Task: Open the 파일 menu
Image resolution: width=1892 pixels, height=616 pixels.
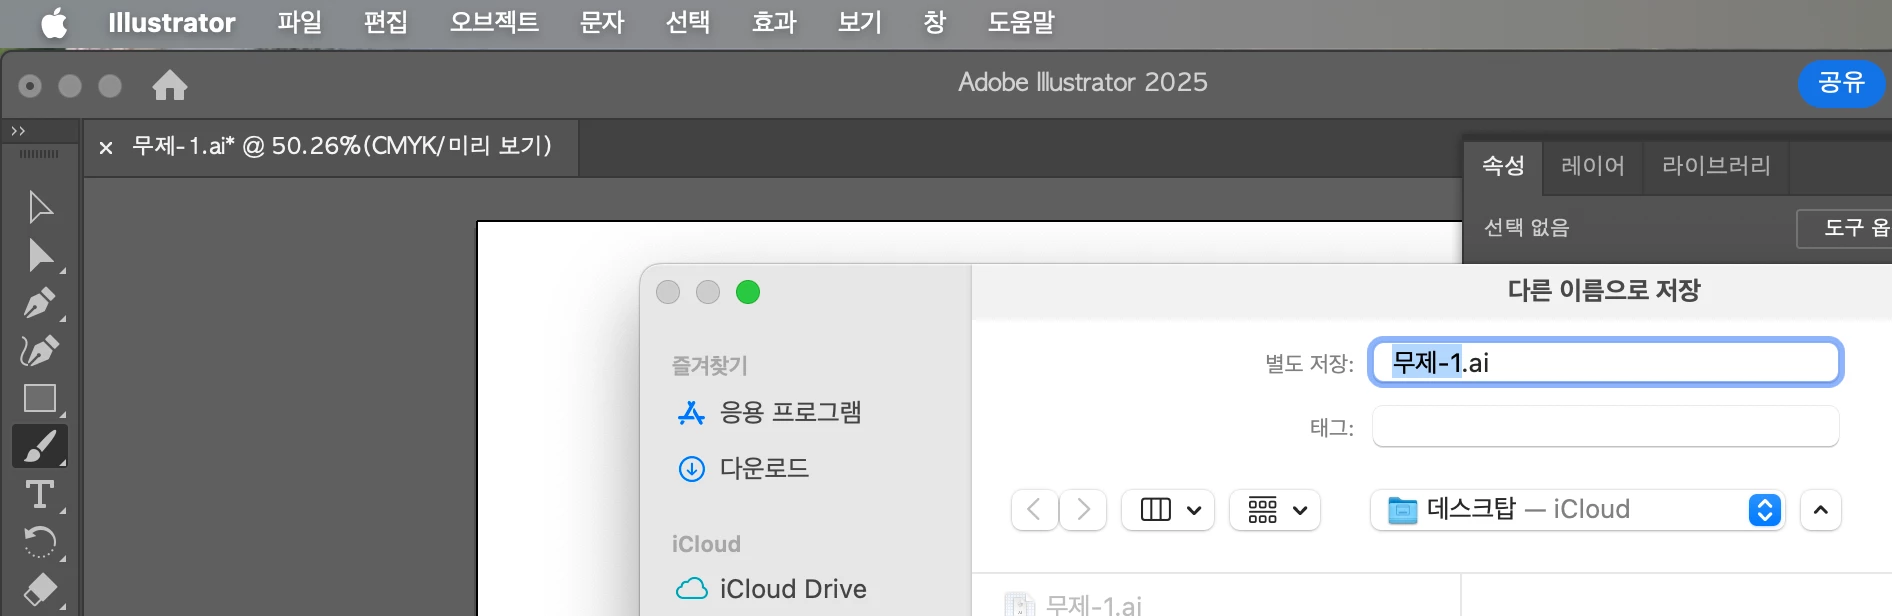Action: coord(299,22)
